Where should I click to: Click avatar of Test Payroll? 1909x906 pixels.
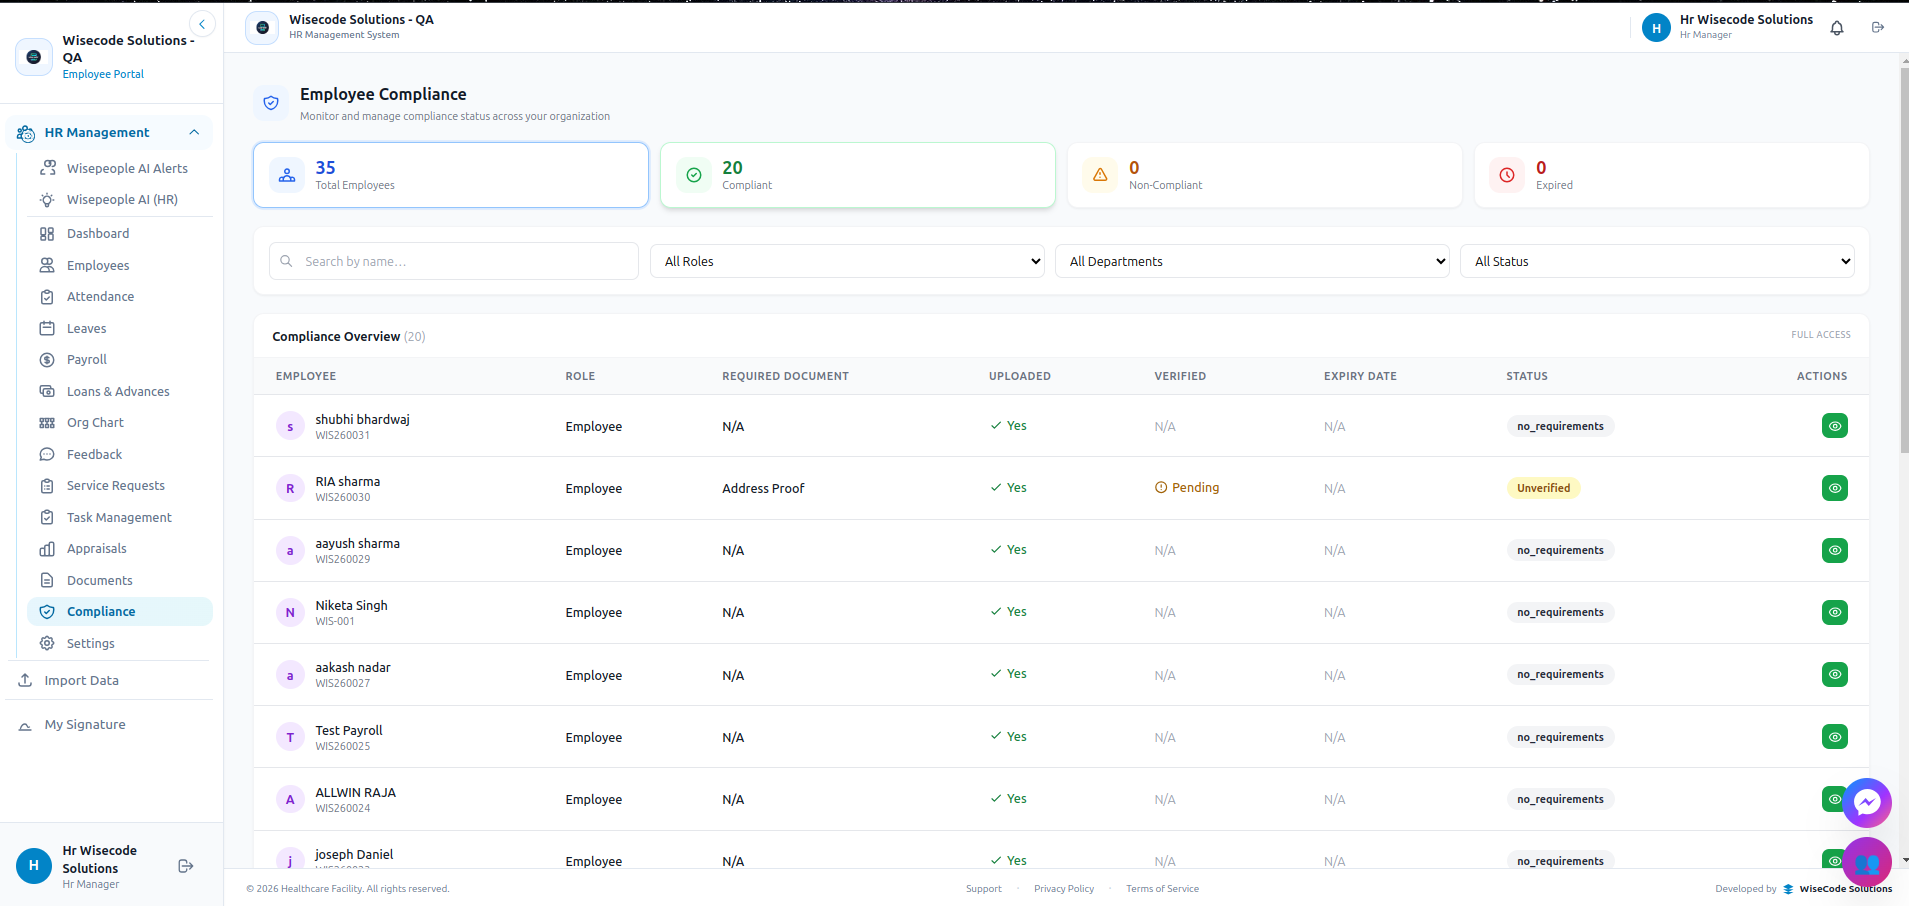(290, 737)
